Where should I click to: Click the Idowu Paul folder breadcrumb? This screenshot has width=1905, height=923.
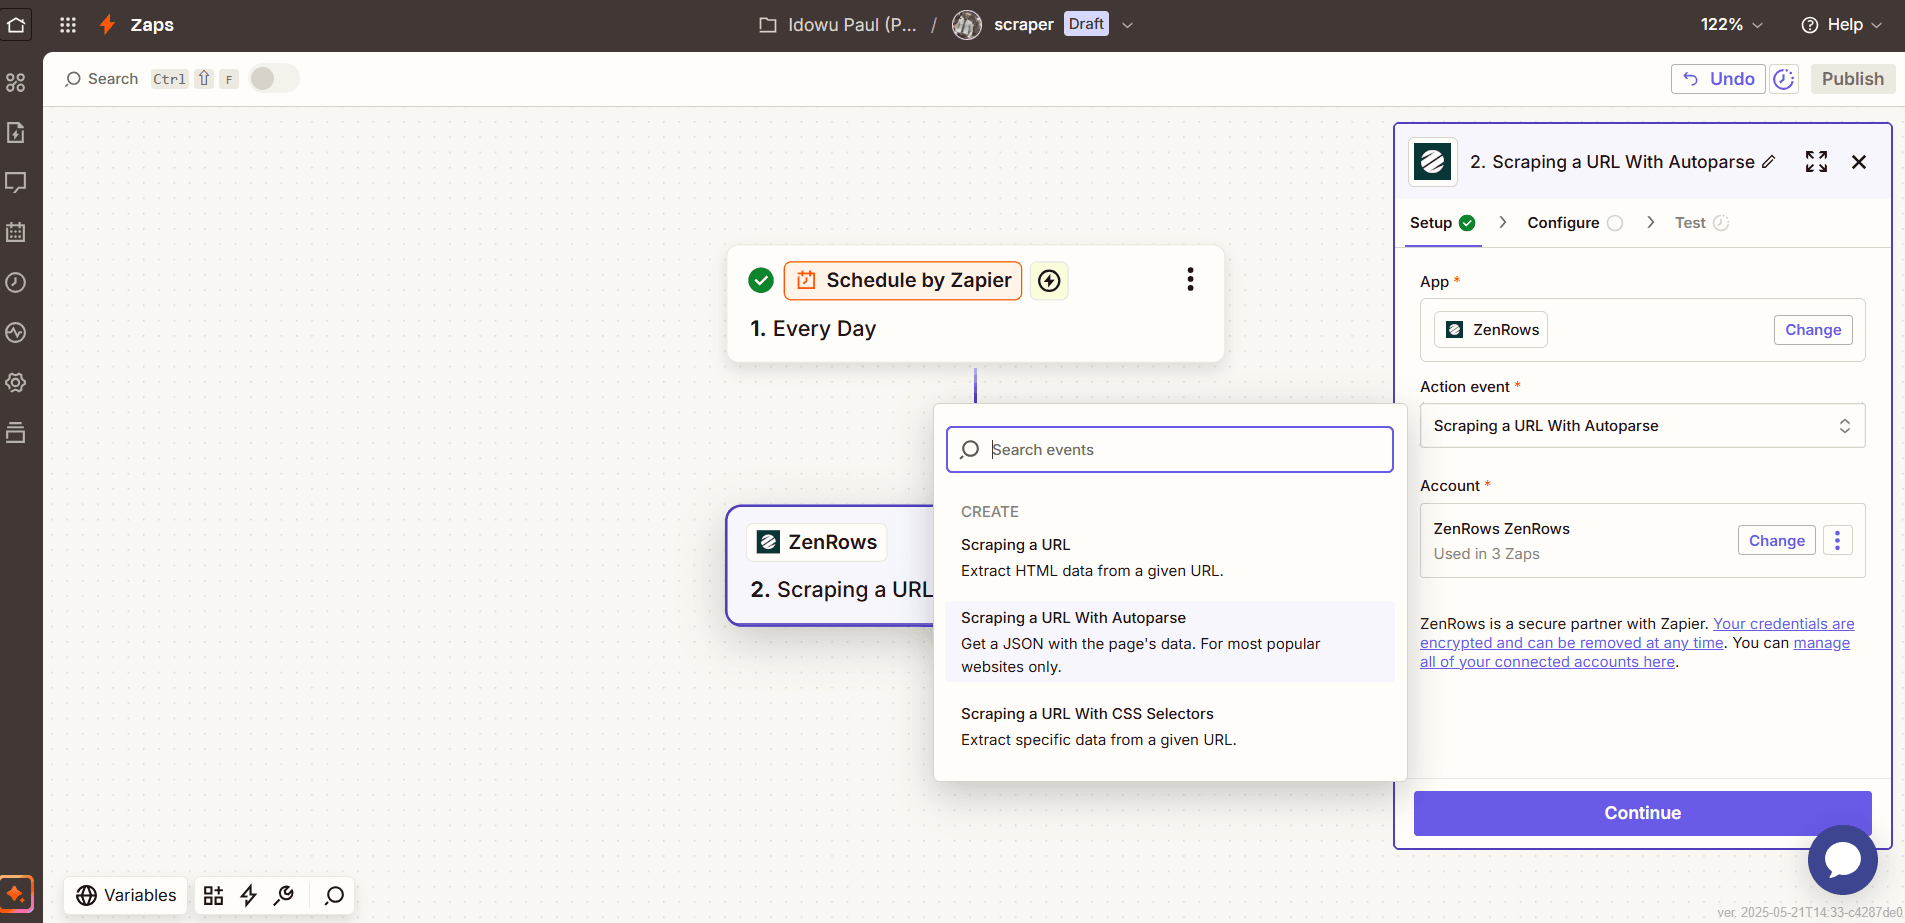coord(851,25)
